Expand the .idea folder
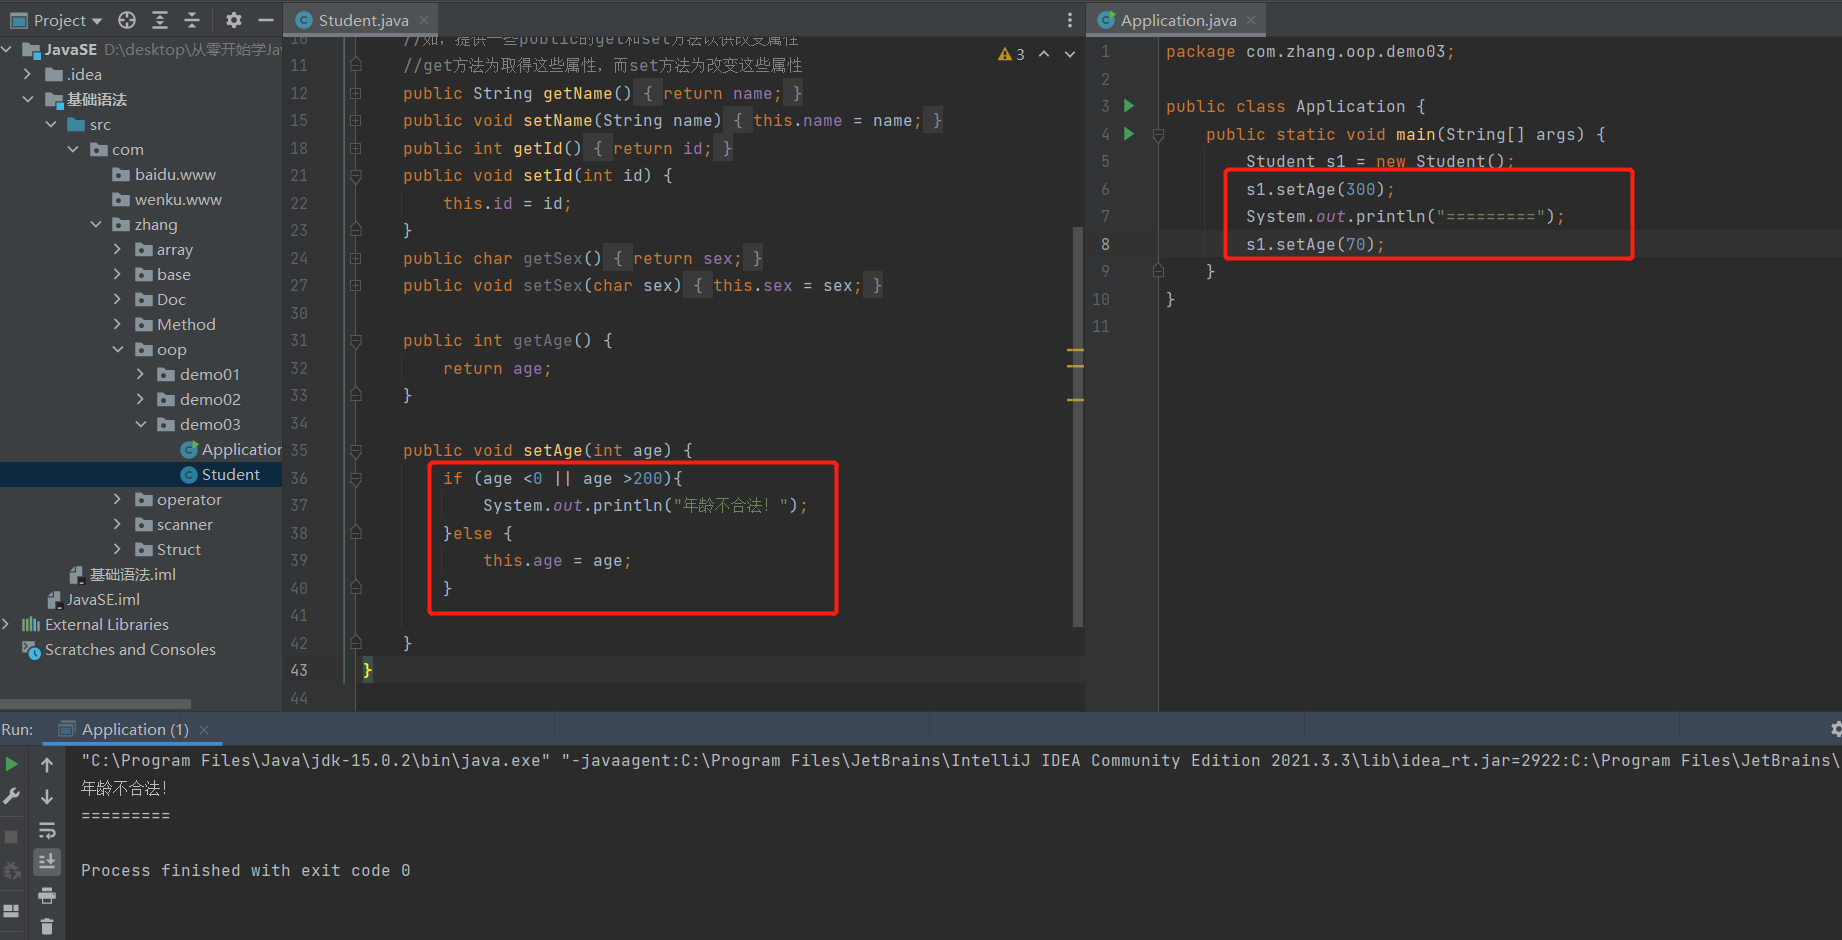This screenshot has width=1842, height=940. (27, 74)
